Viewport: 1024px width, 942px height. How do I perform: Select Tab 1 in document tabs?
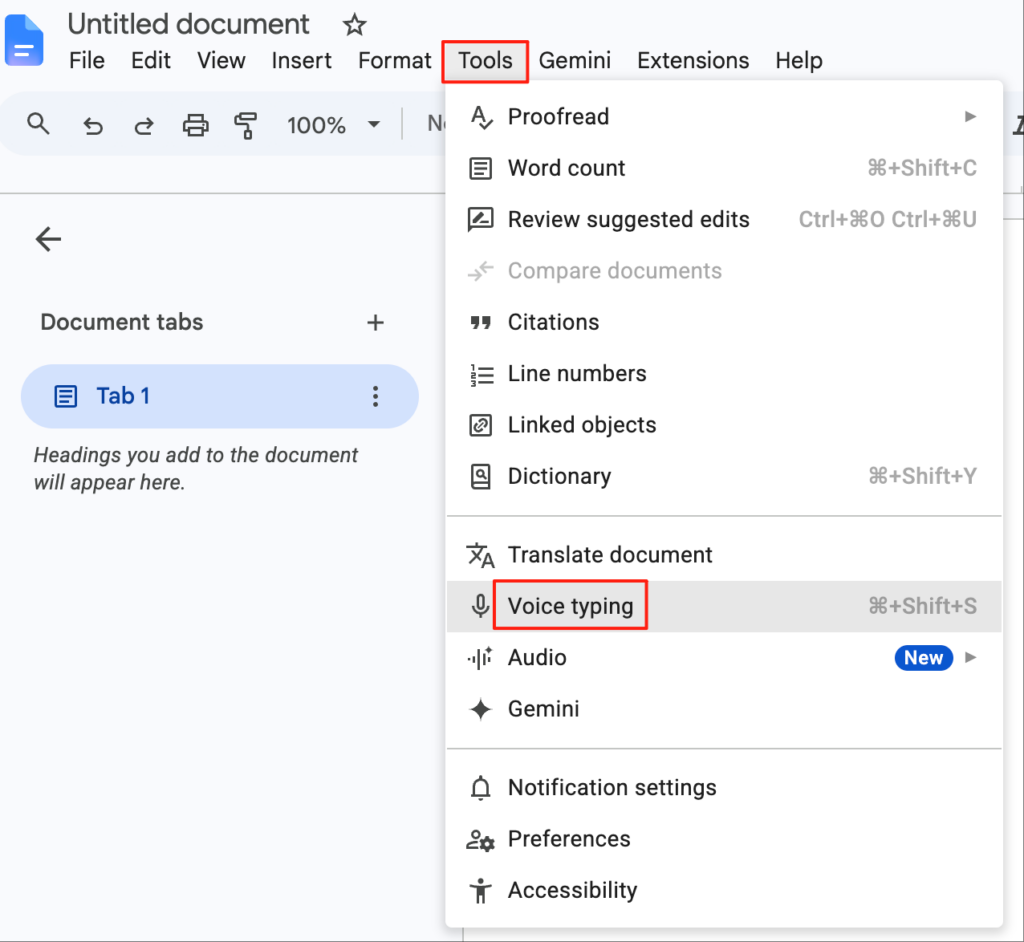[219, 397]
